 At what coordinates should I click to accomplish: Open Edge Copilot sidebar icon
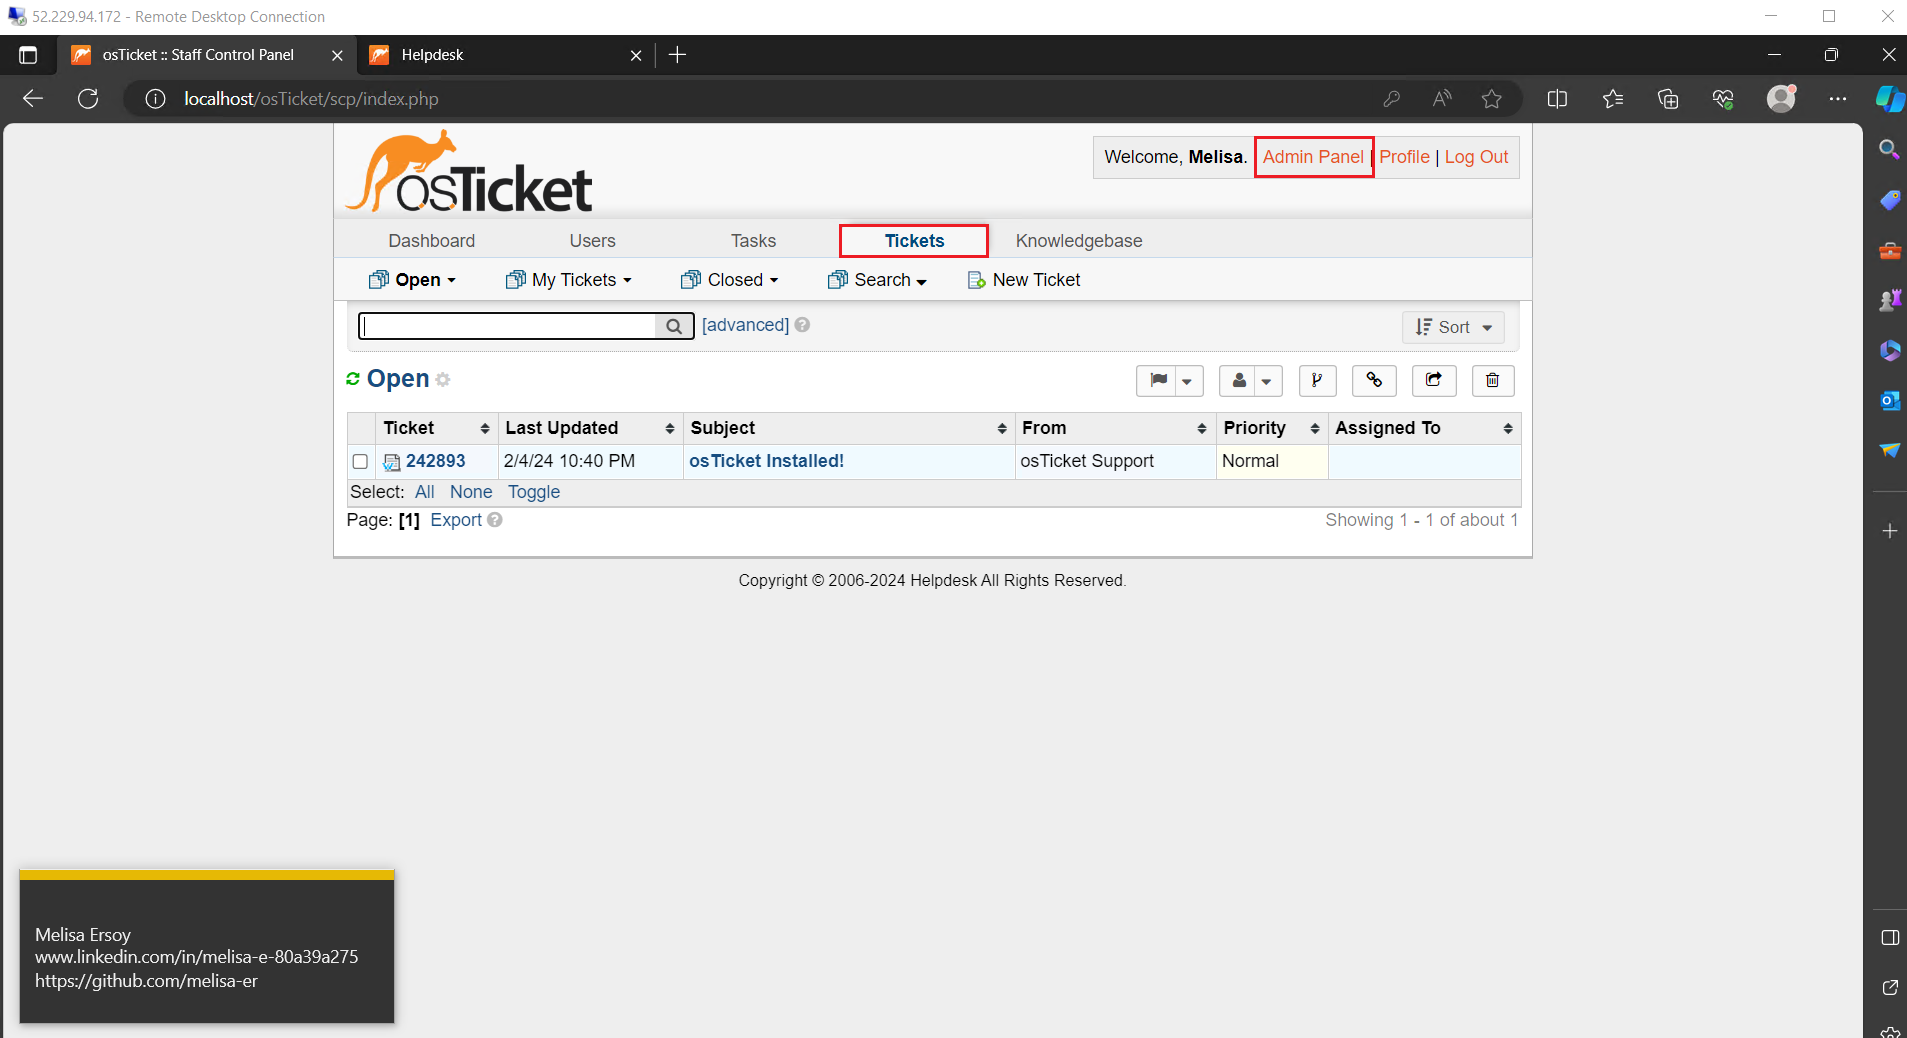(x=1889, y=98)
